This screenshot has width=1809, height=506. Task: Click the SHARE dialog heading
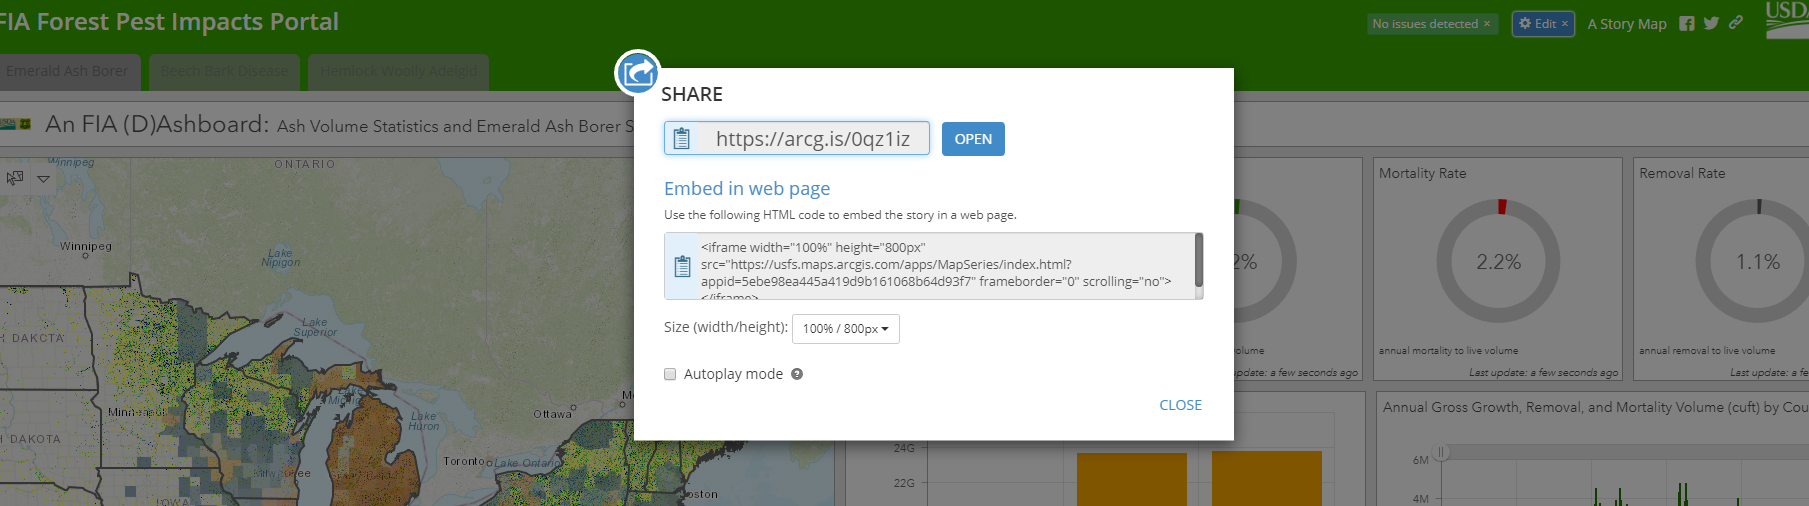691,94
